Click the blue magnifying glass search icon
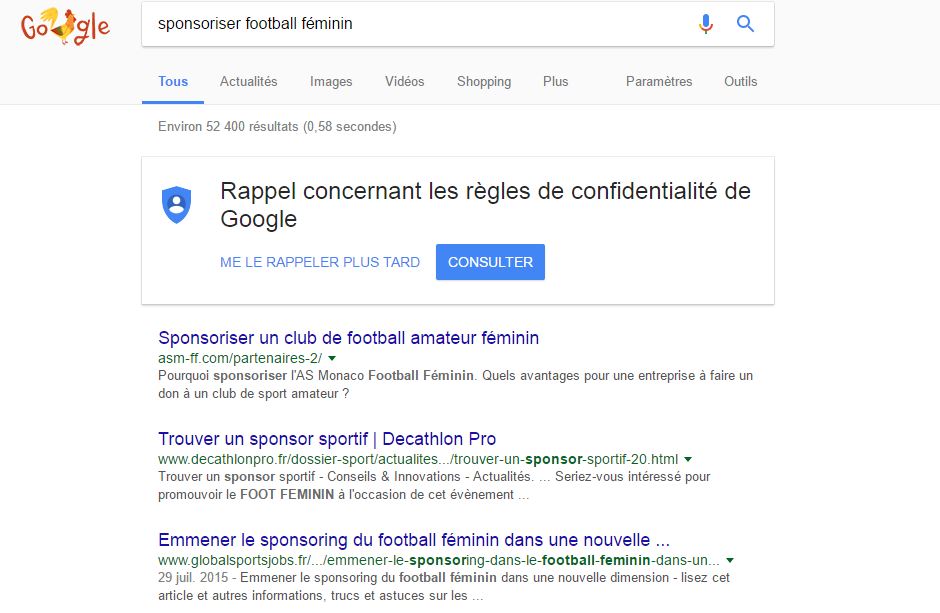 pos(745,24)
